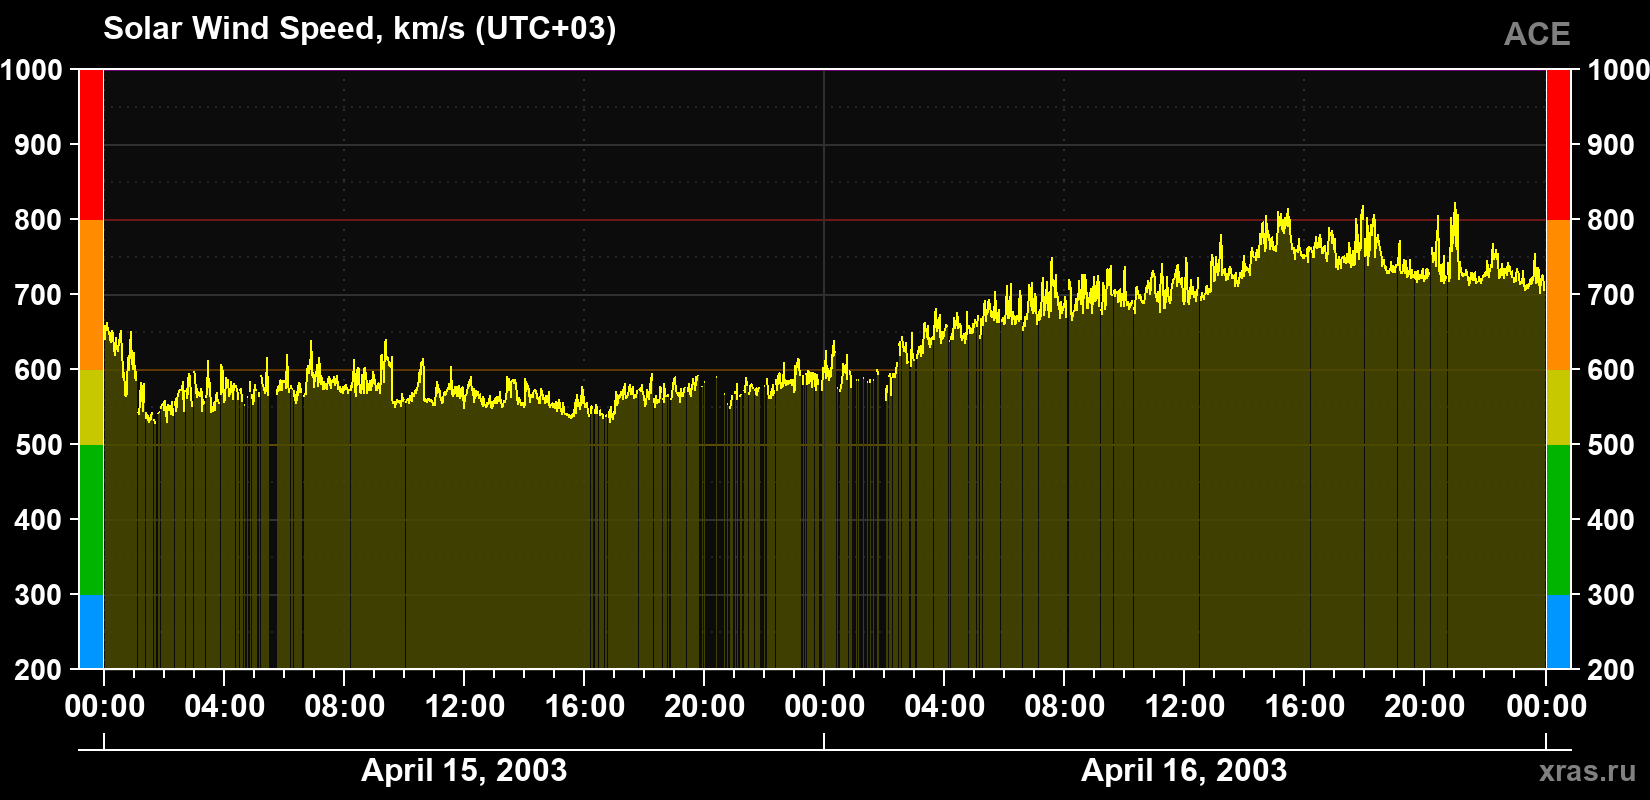The image size is (1650, 800).
Task: Click the 08:00 tick under April 15
Action: [x=344, y=706]
